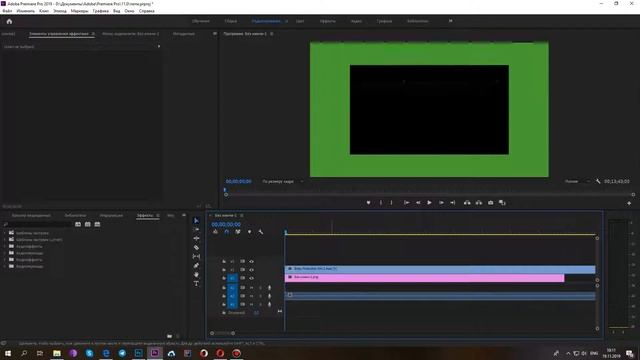This screenshot has height=360, width=640.
Task: Click 32-bit color filter in Effects panel
Action: tap(87, 224)
